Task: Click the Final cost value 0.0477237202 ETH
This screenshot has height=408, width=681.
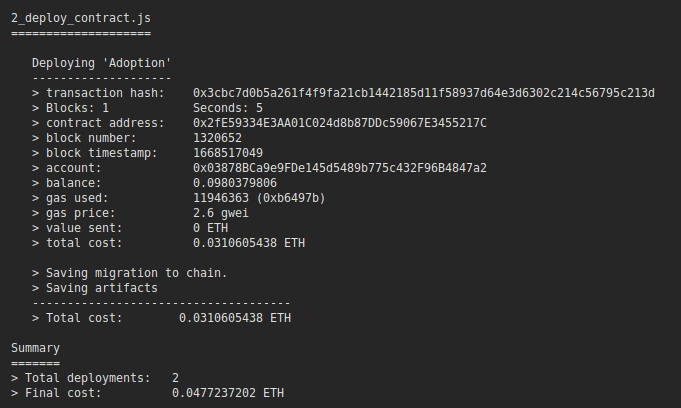Action: (228, 394)
